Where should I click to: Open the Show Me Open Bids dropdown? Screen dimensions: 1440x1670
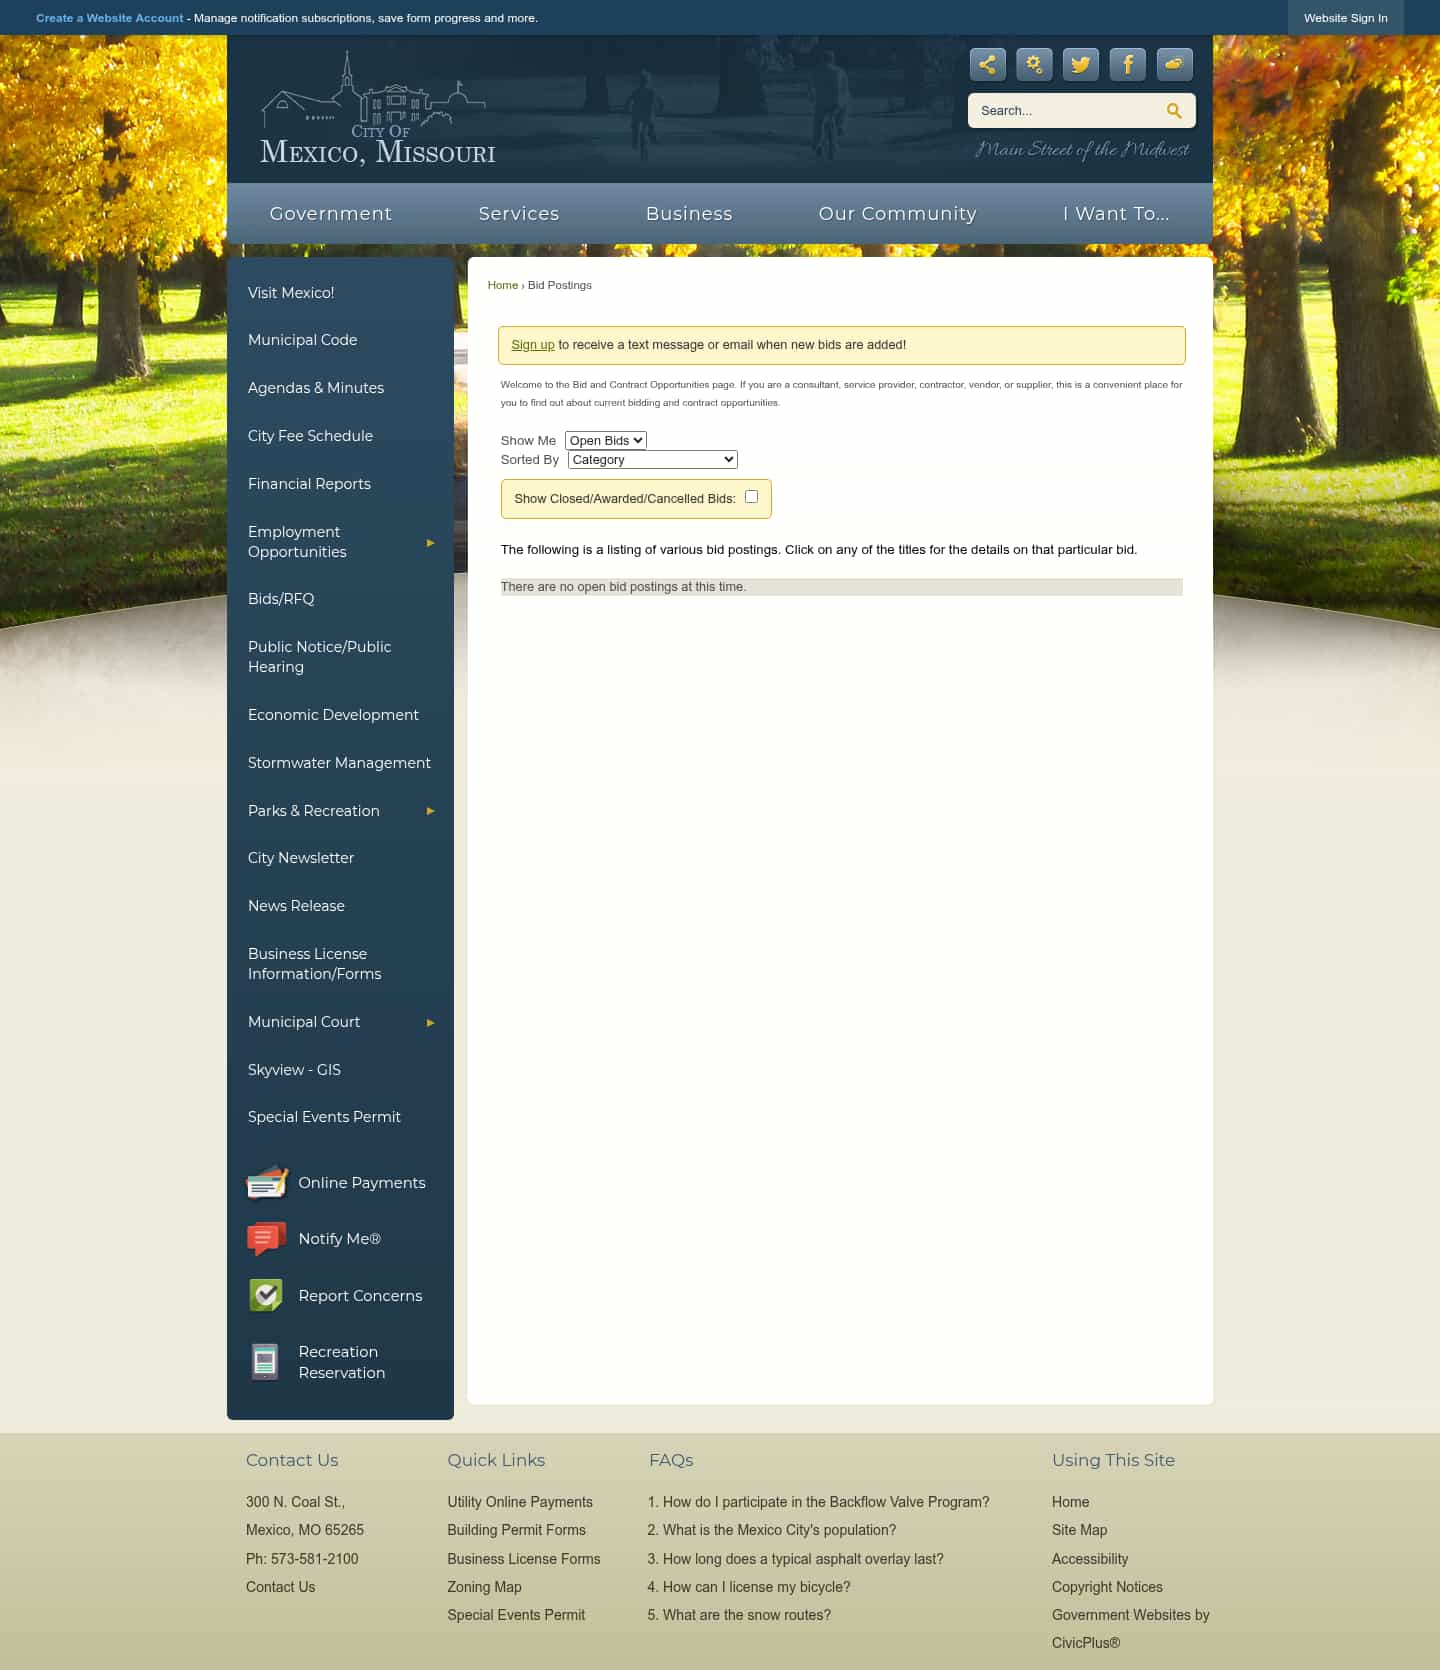click(606, 440)
